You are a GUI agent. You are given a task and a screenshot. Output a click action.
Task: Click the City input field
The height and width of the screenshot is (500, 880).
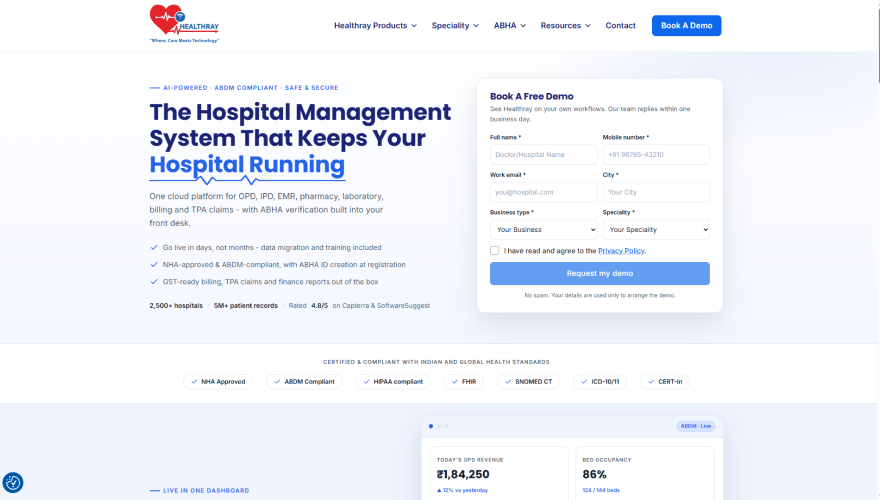[656, 192]
